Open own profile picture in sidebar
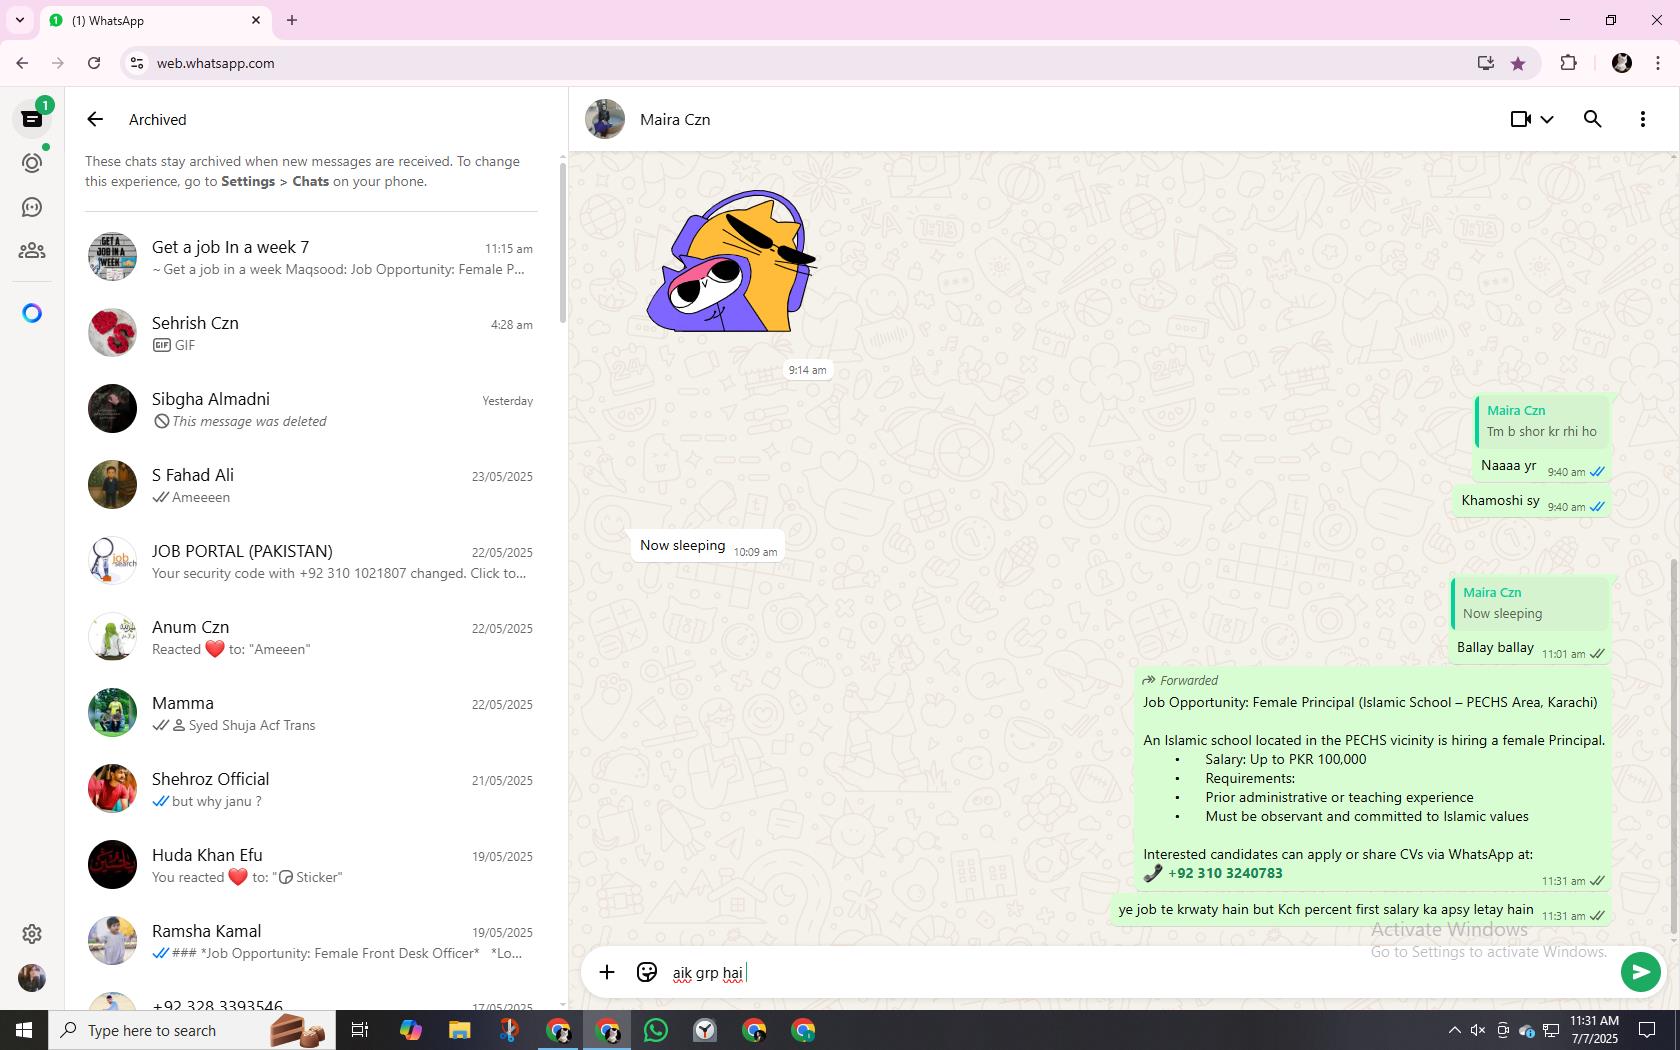Image resolution: width=1680 pixels, height=1050 pixels. 32,977
